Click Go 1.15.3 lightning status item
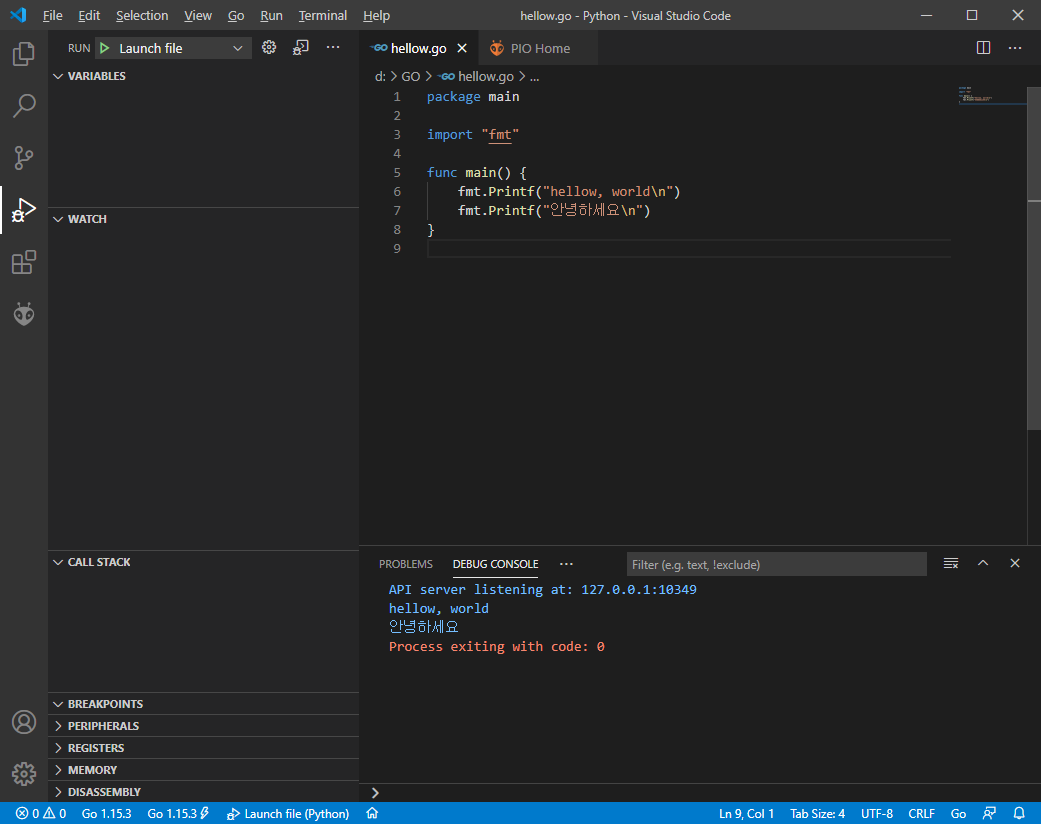 click(178, 813)
